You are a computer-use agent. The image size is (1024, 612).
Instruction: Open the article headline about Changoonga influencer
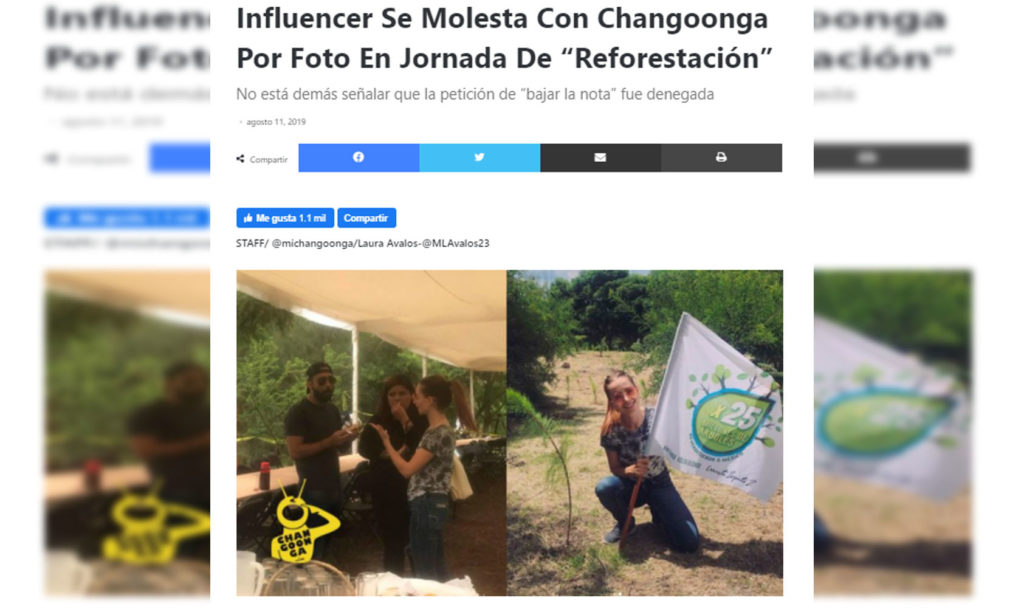[x=504, y=38]
